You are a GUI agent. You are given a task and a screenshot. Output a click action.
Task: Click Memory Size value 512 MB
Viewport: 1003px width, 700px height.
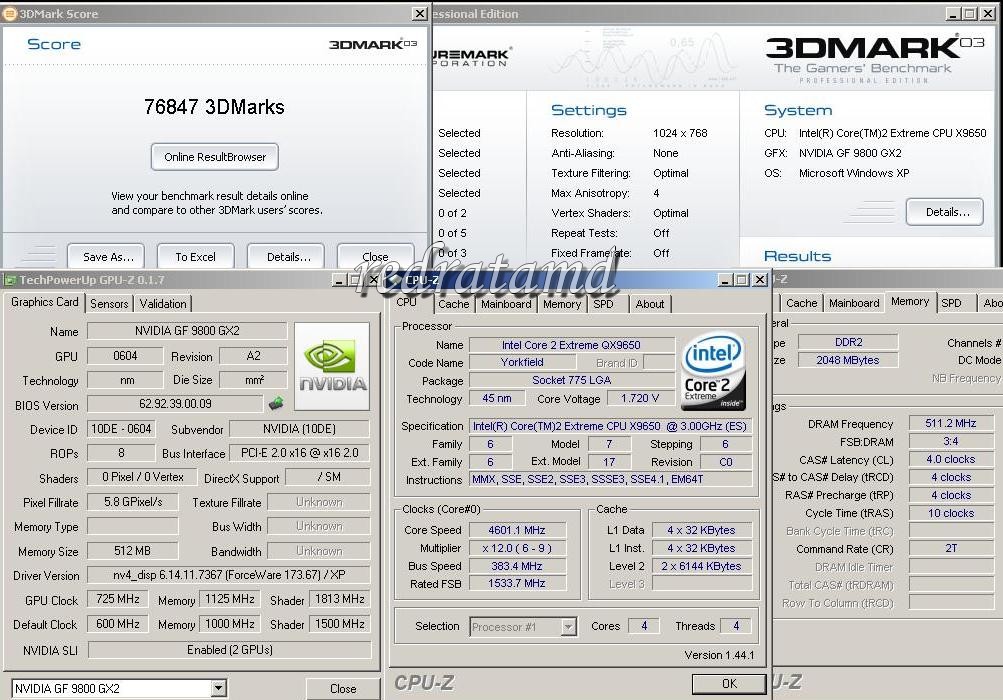tap(132, 550)
